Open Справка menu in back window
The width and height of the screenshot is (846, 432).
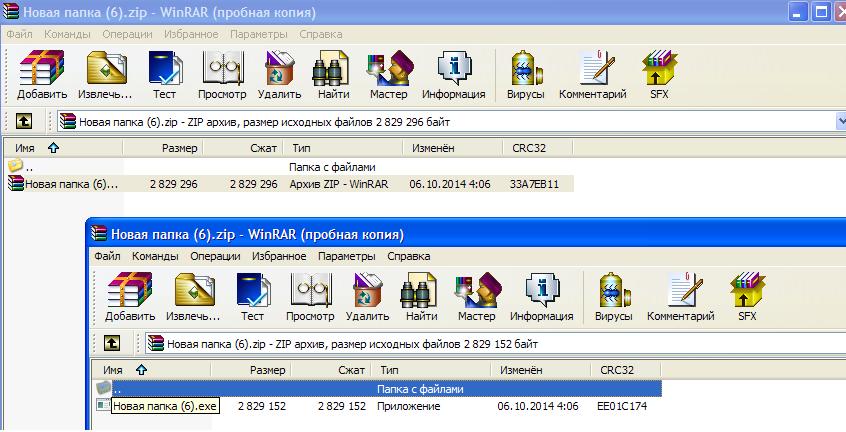tap(320, 34)
